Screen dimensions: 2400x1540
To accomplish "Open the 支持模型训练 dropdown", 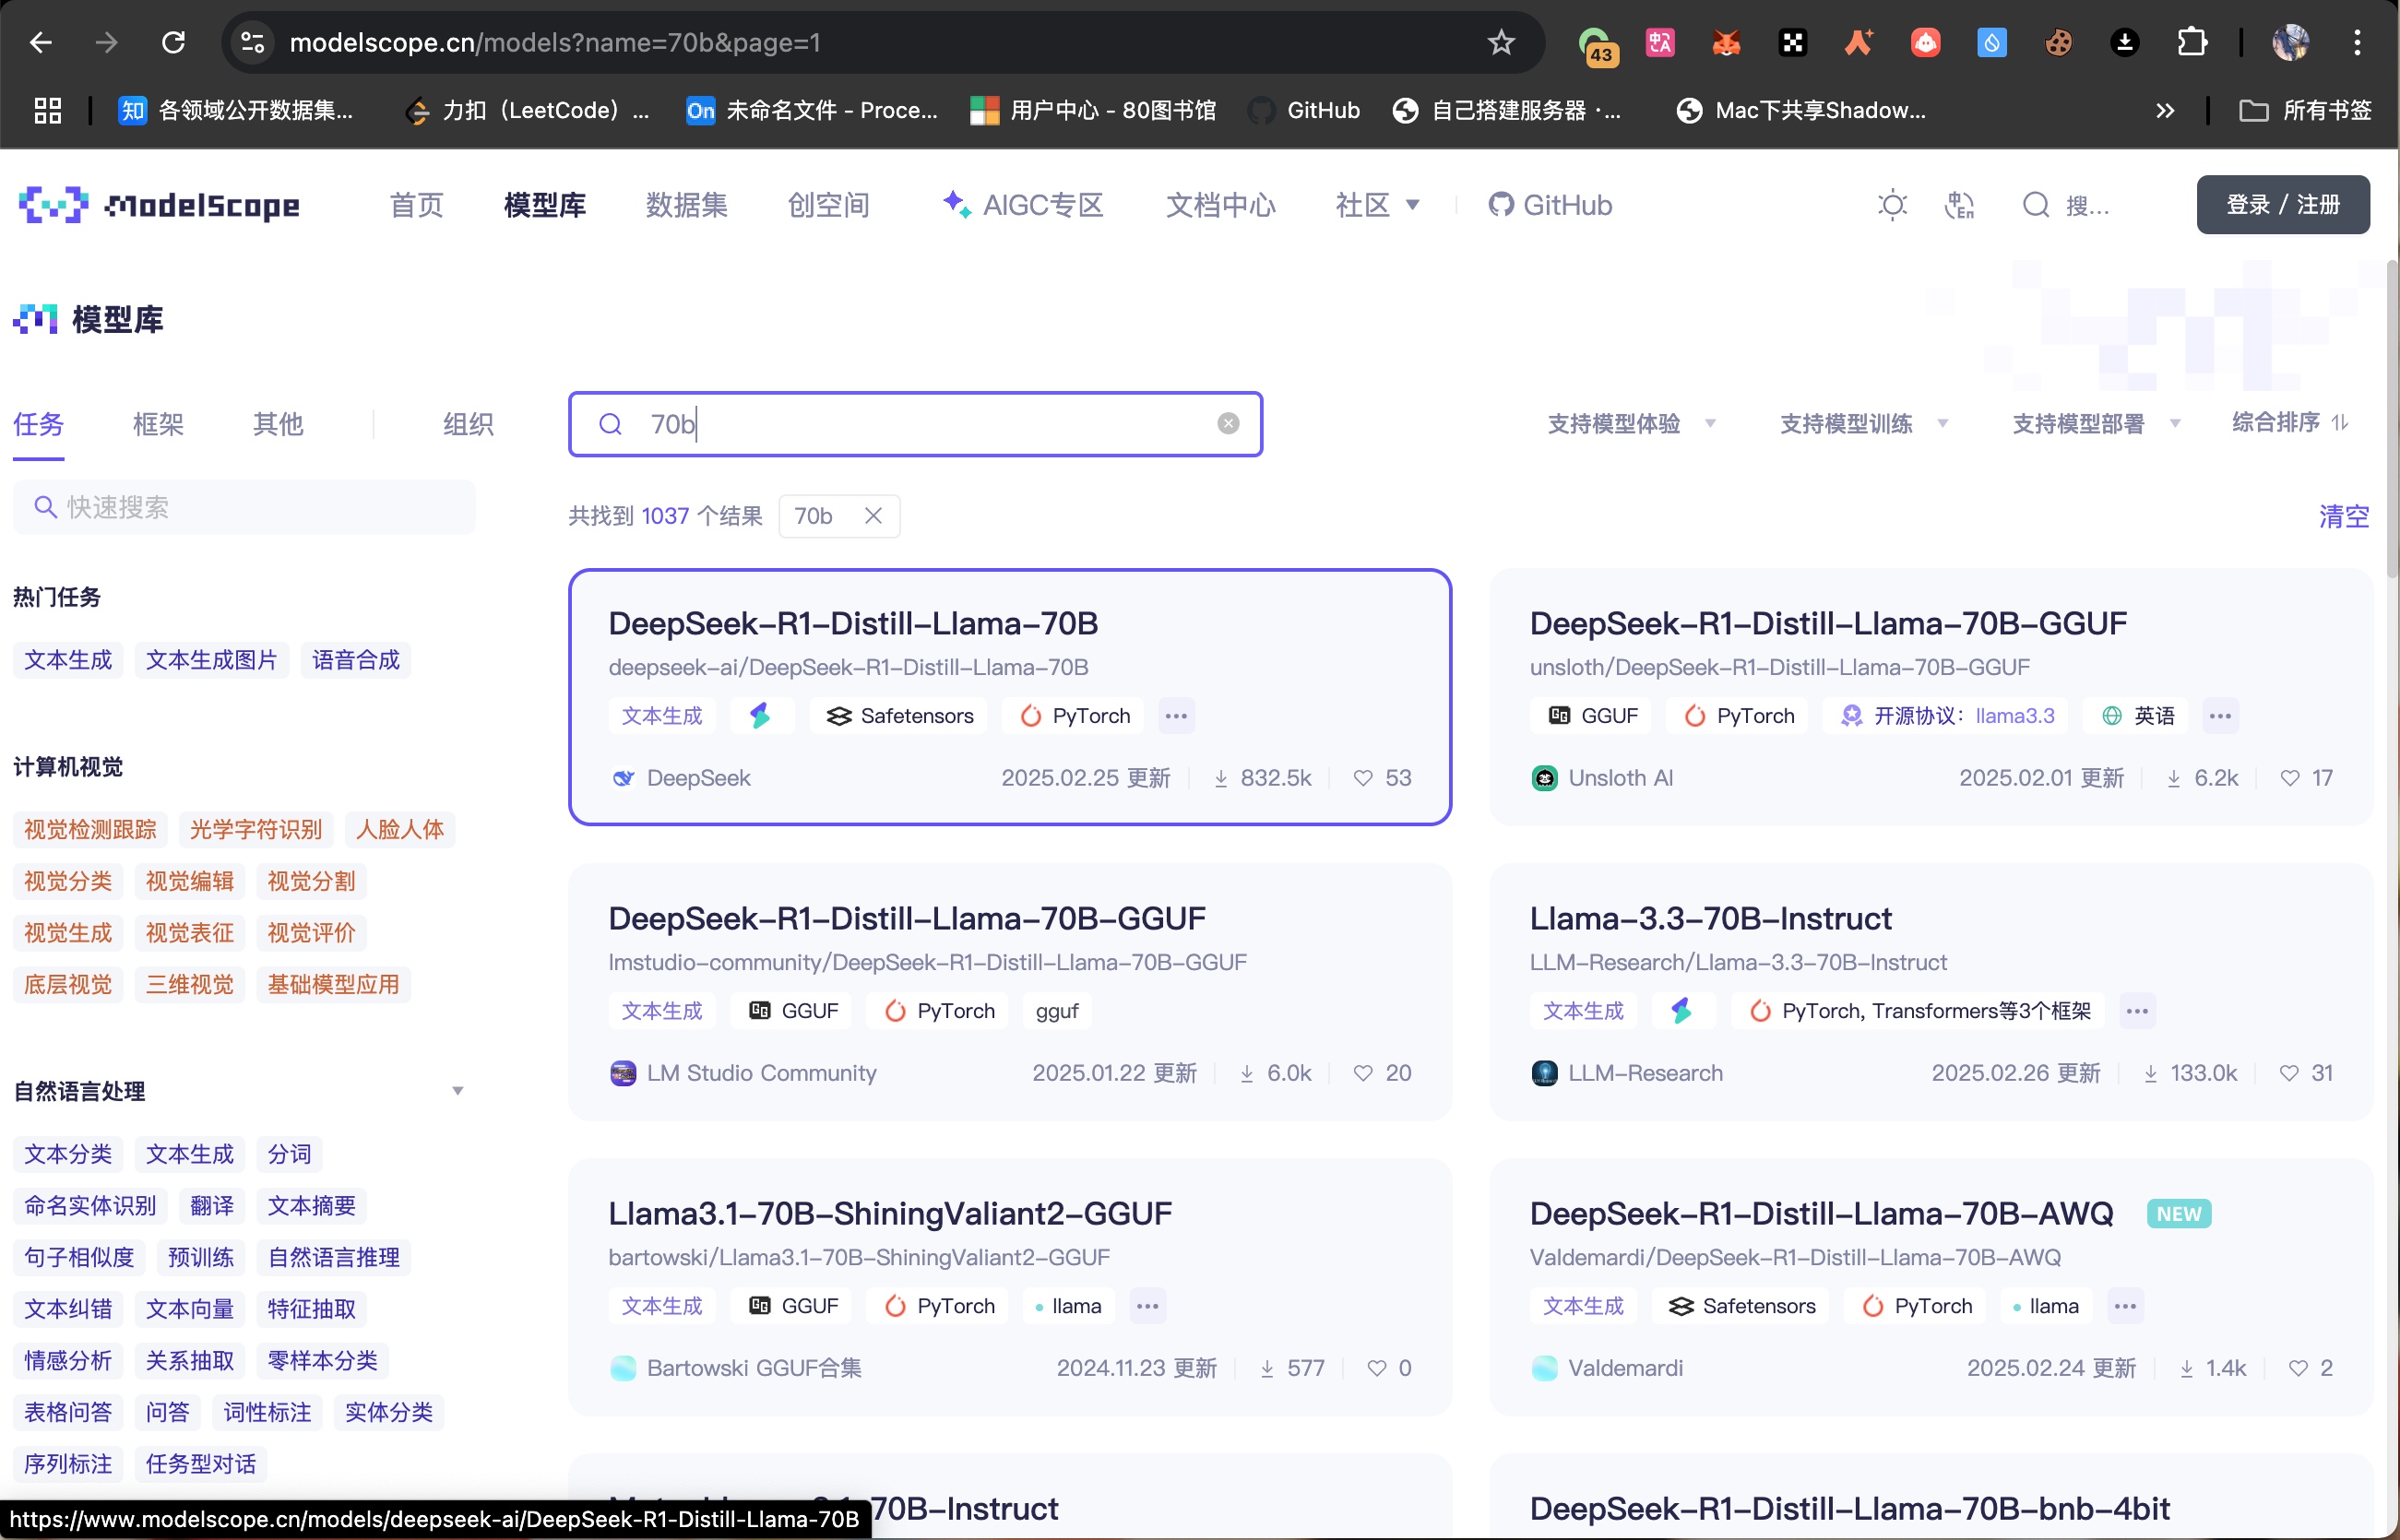I will [x=1864, y=424].
